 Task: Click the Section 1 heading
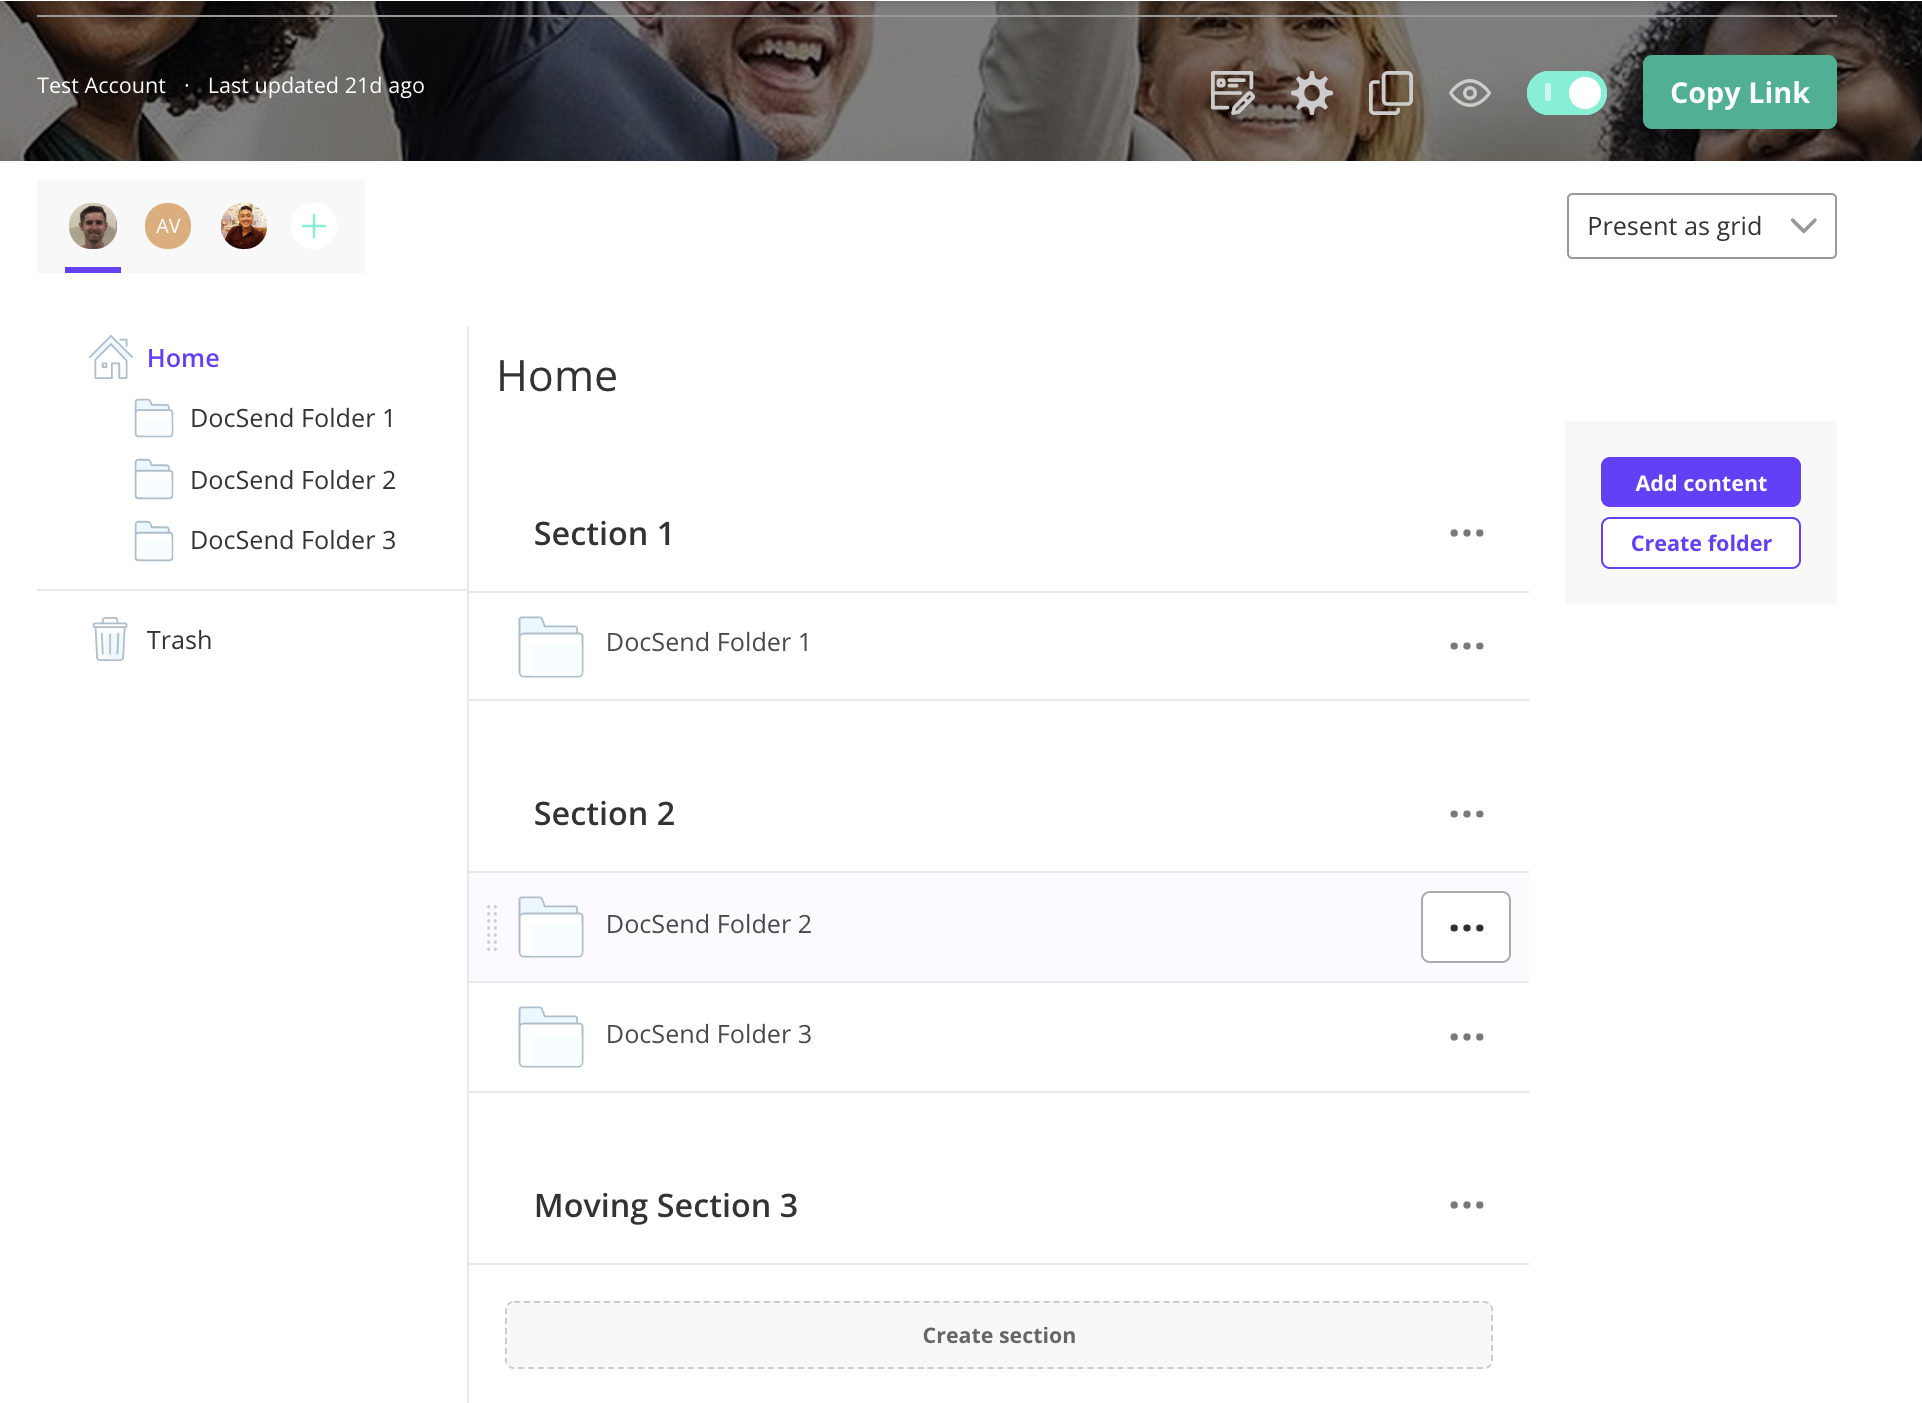tap(603, 534)
